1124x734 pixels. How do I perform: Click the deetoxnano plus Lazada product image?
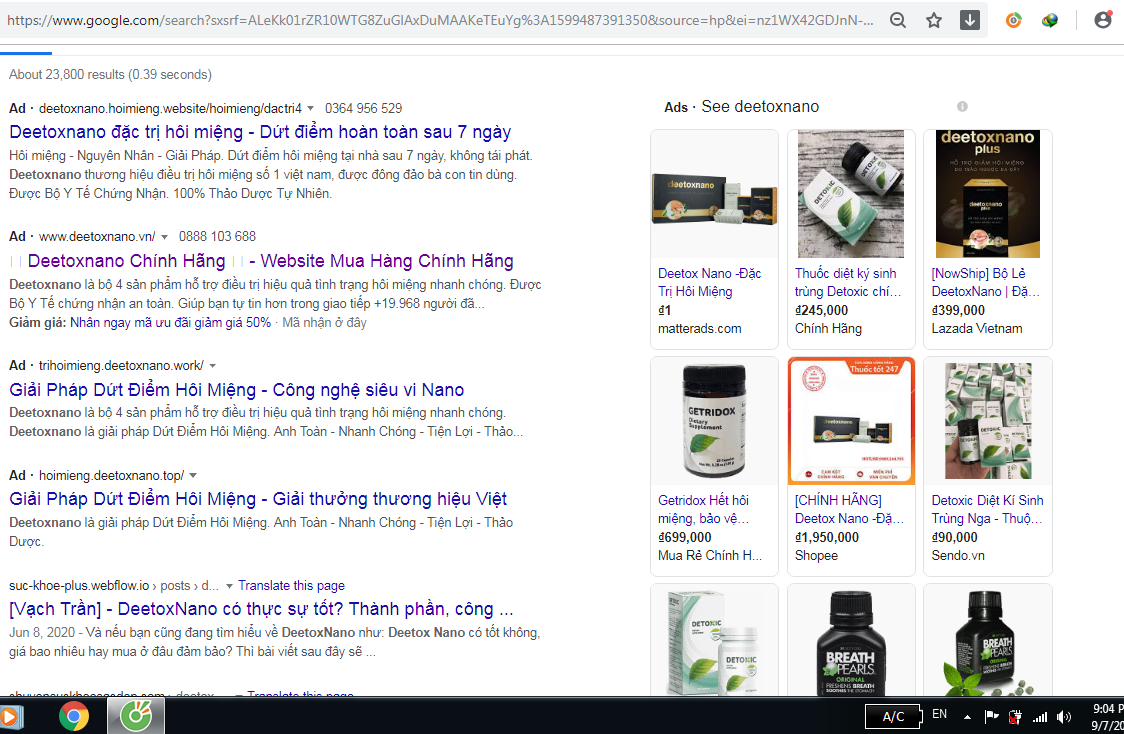987,194
